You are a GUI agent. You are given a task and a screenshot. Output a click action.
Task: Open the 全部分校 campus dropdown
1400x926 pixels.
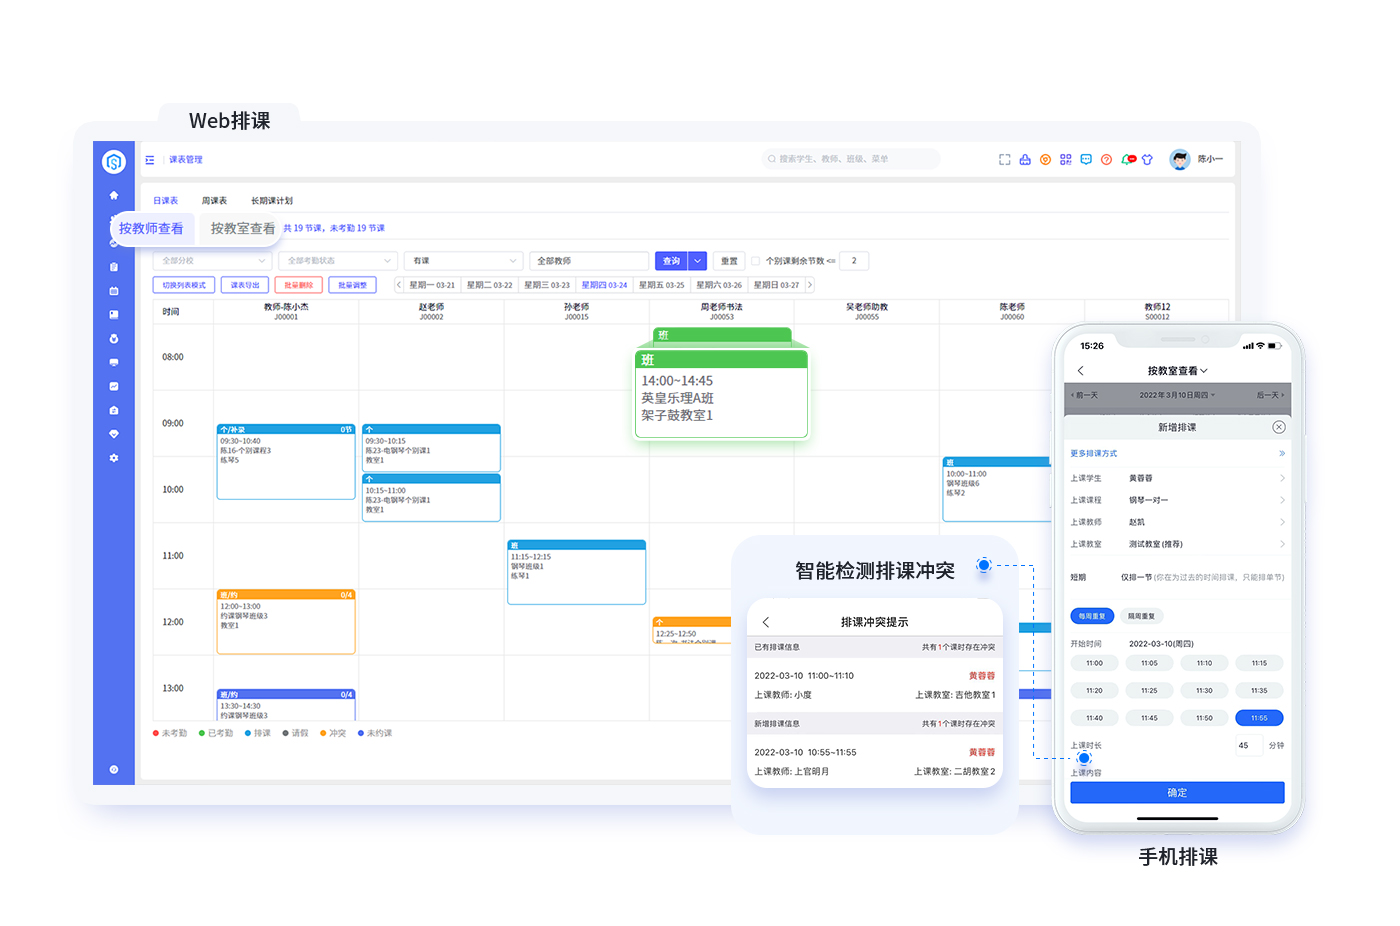coord(212,260)
